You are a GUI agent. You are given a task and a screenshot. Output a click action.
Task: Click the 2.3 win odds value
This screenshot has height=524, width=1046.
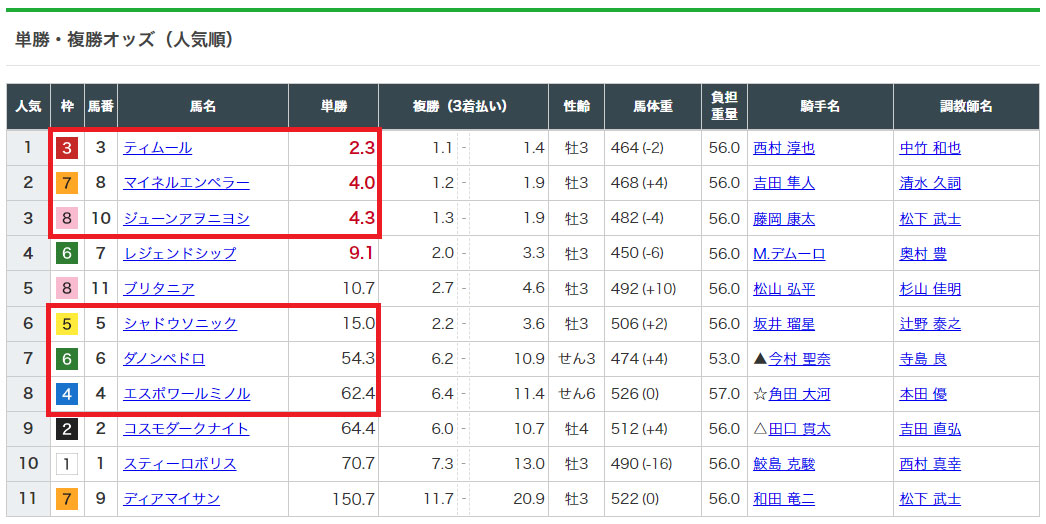[361, 148]
